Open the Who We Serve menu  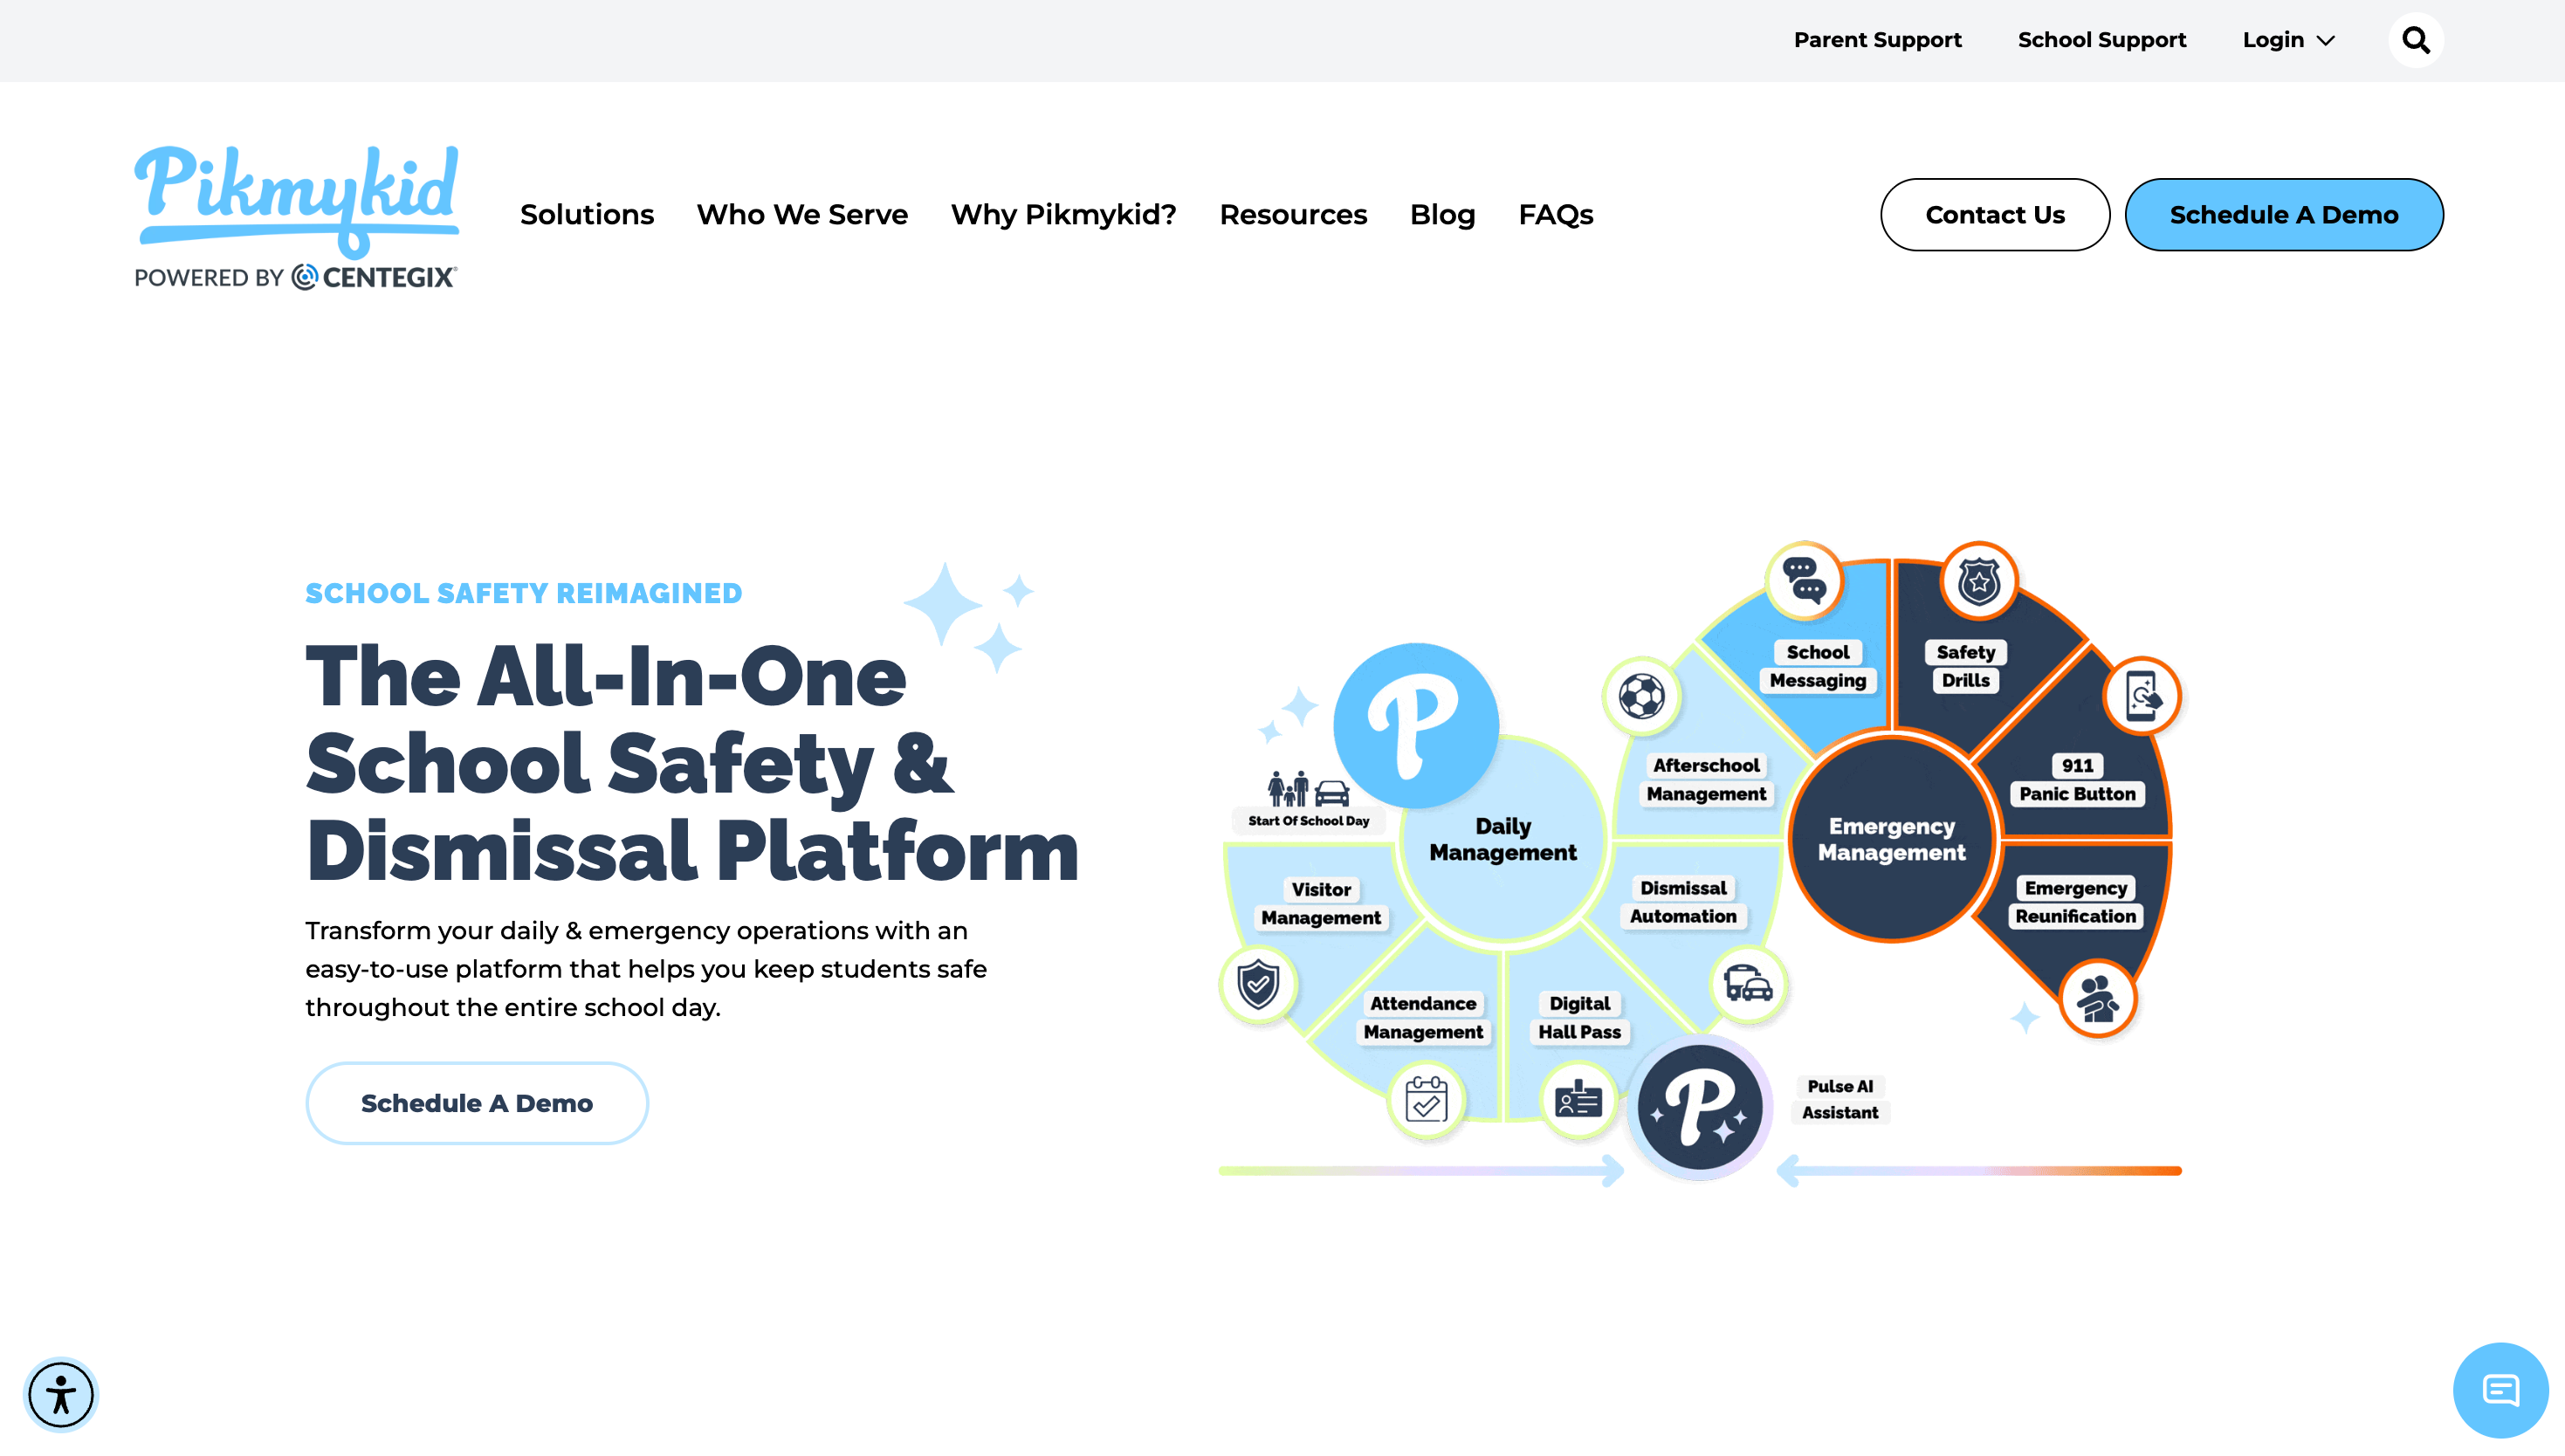point(802,215)
